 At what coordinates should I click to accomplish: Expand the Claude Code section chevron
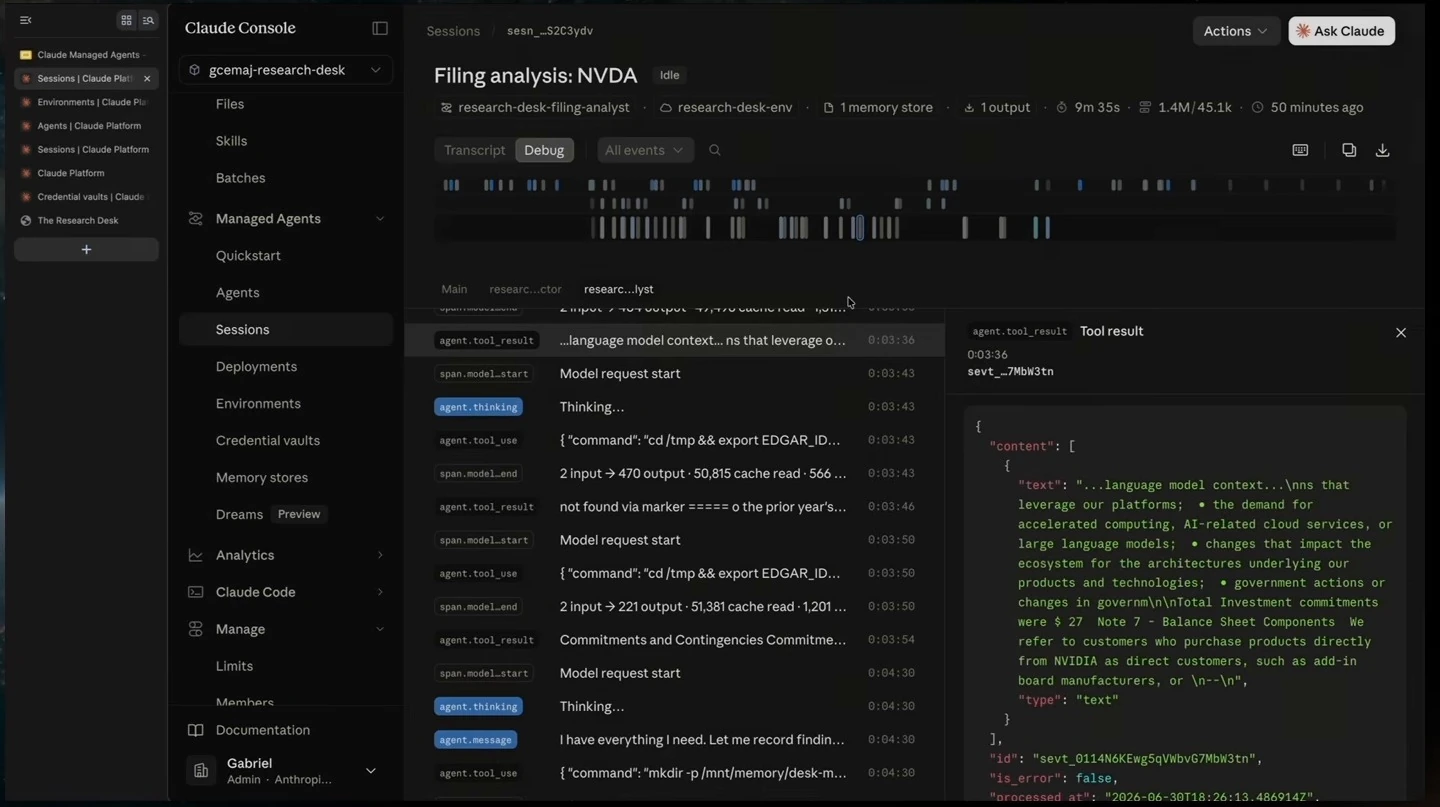tap(380, 592)
